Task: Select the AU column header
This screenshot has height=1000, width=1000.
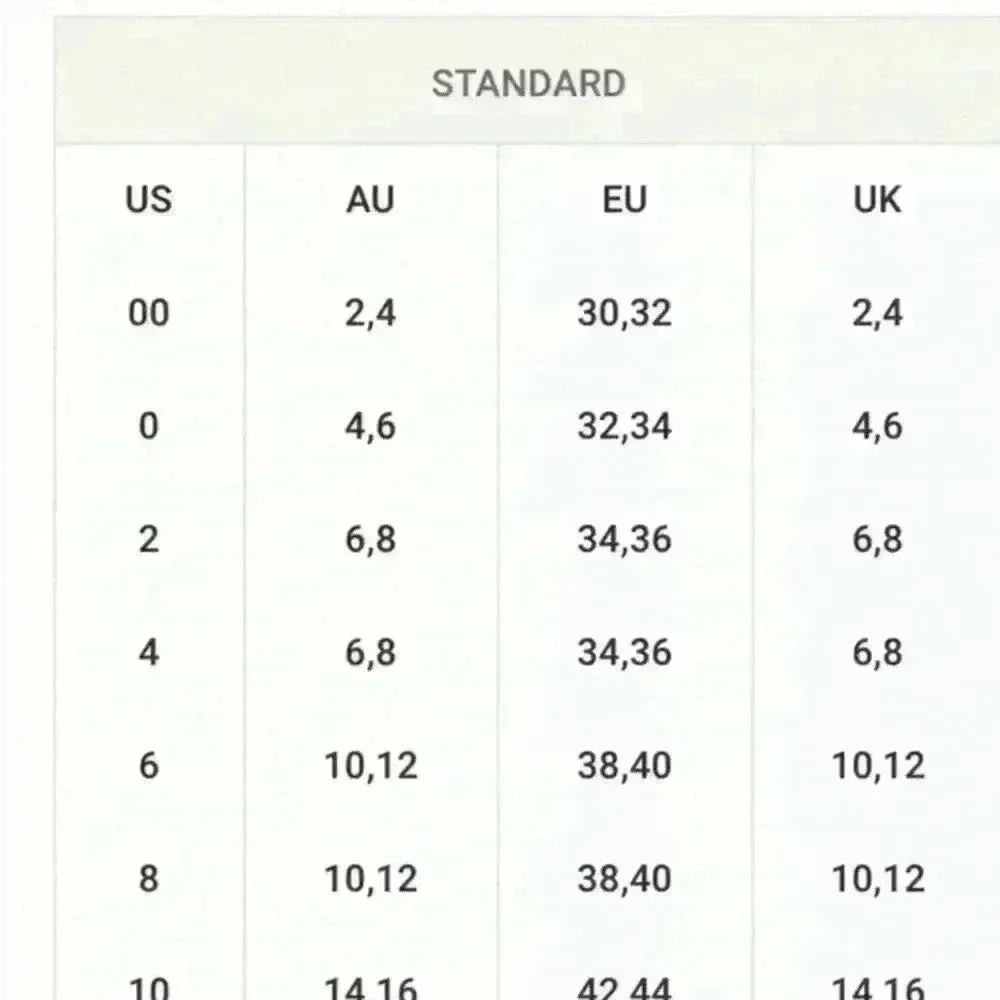Action: pos(371,200)
